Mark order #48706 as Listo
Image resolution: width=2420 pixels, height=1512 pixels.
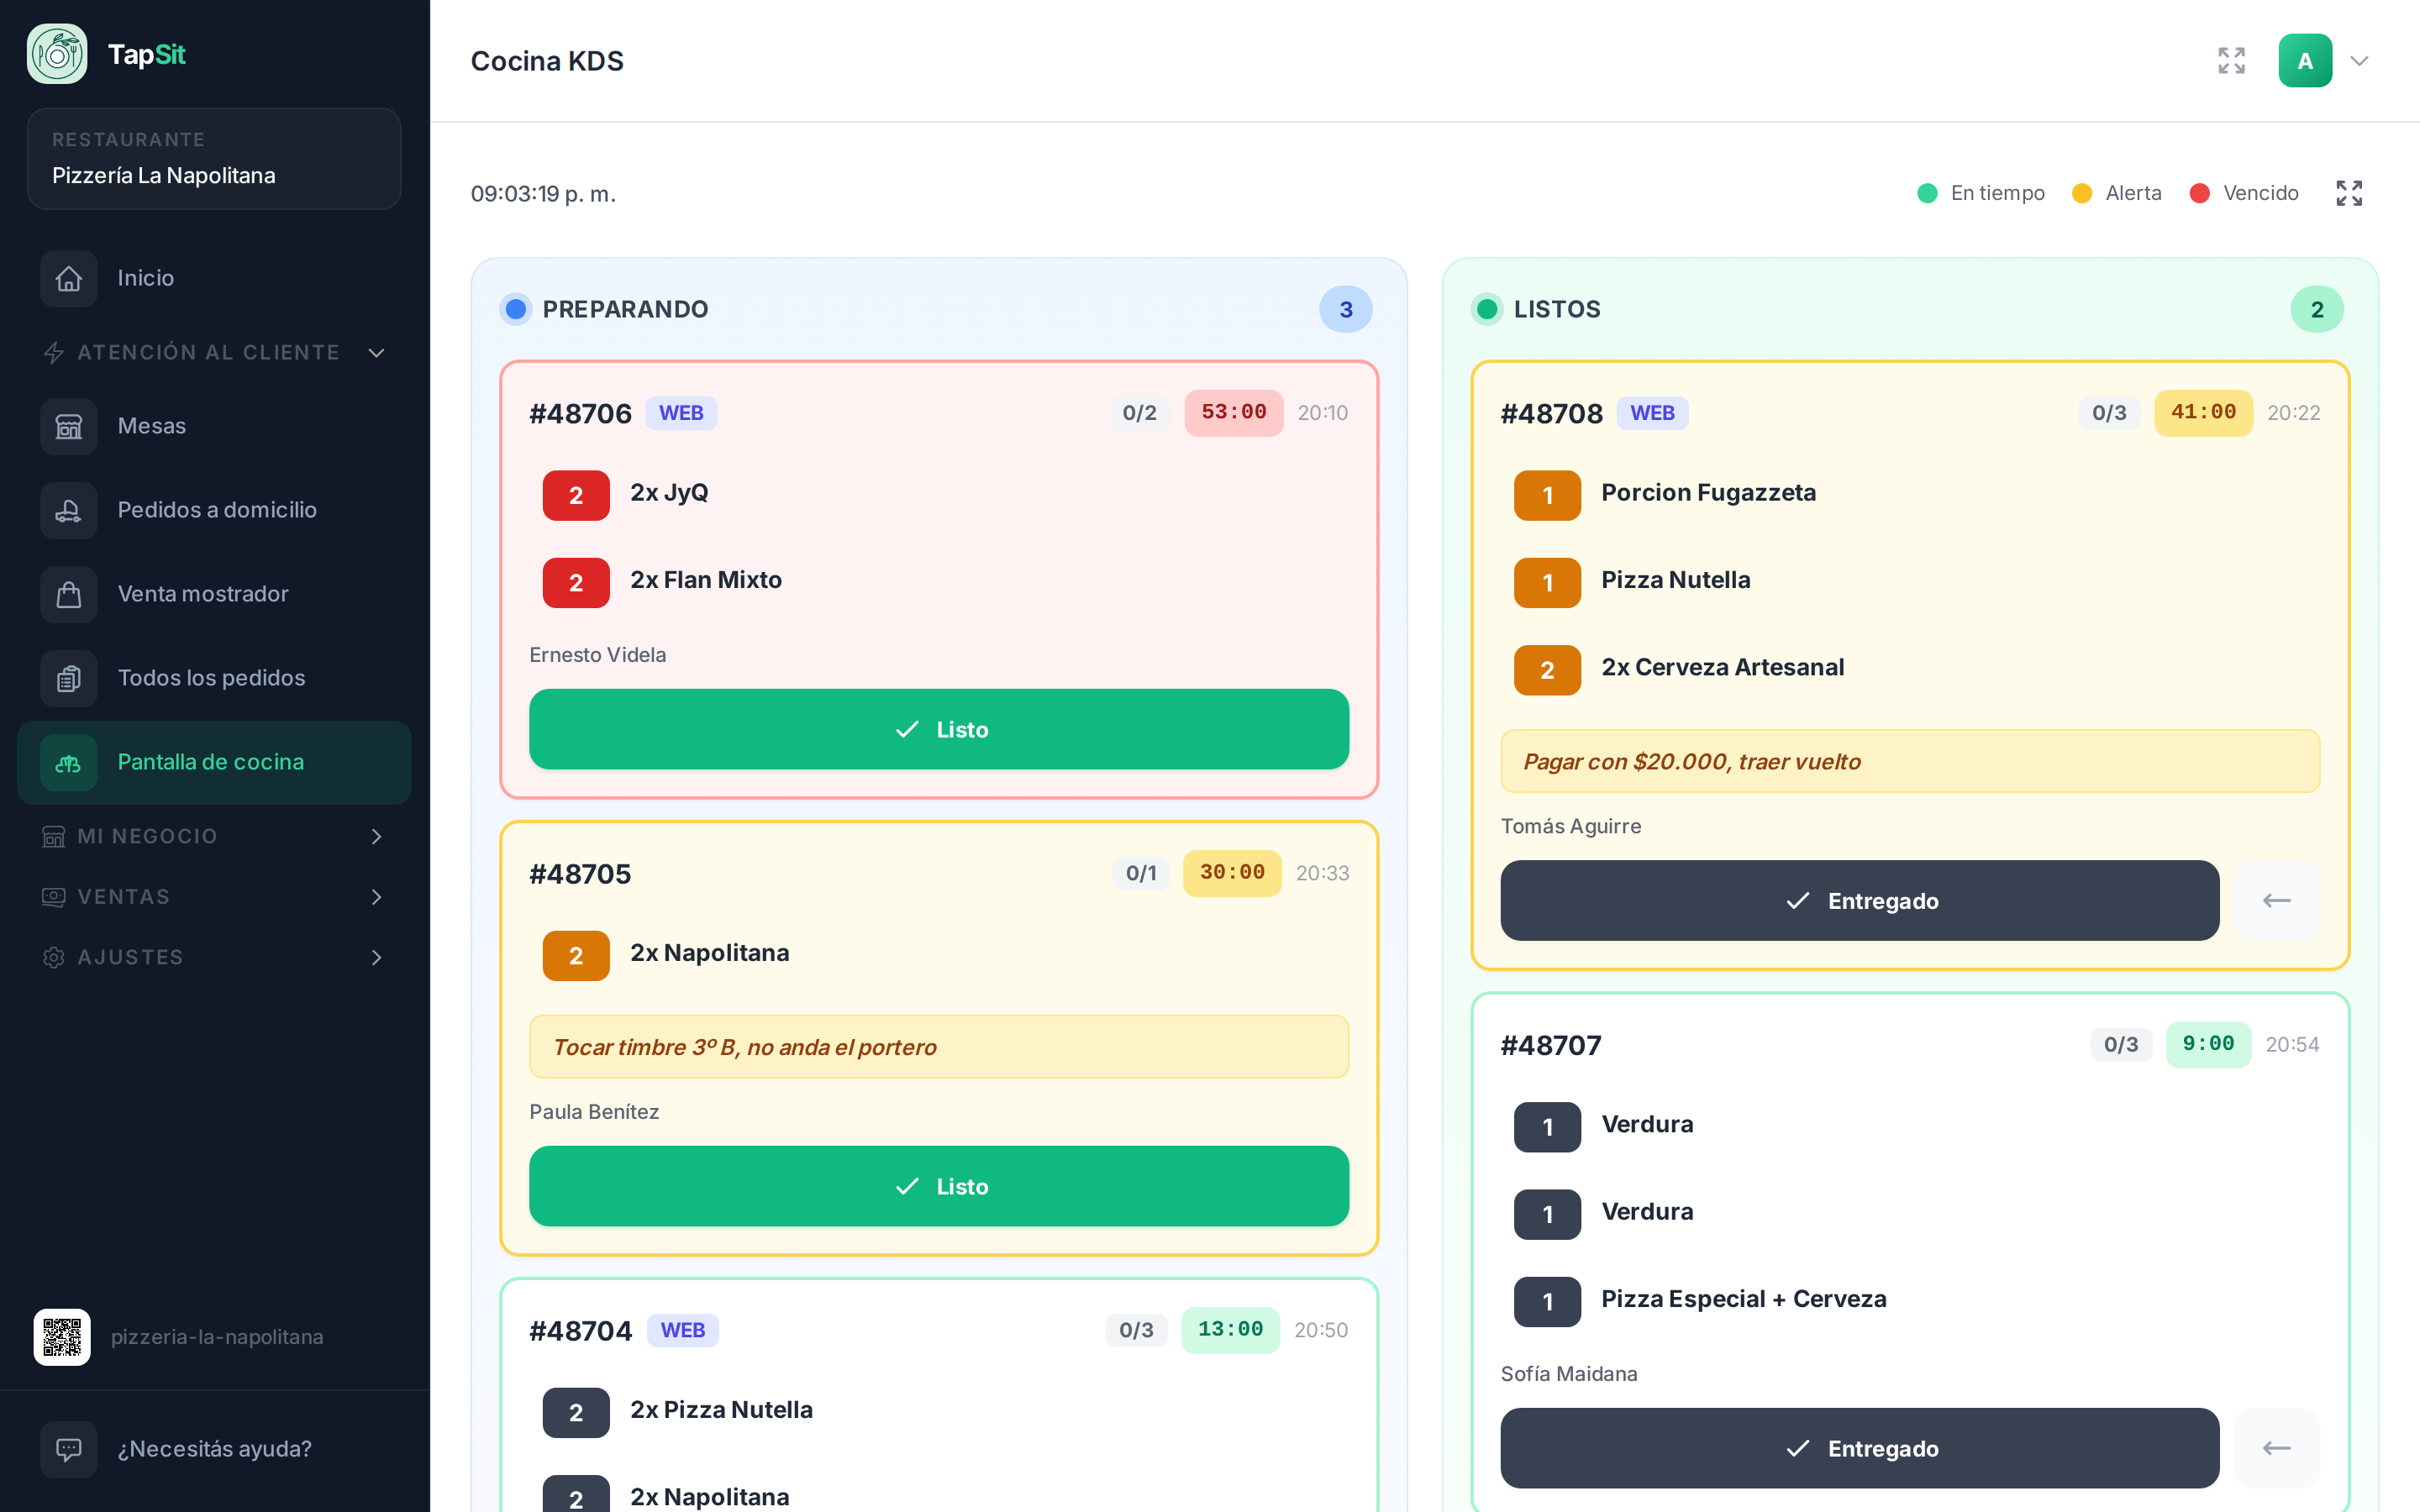point(939,729)
